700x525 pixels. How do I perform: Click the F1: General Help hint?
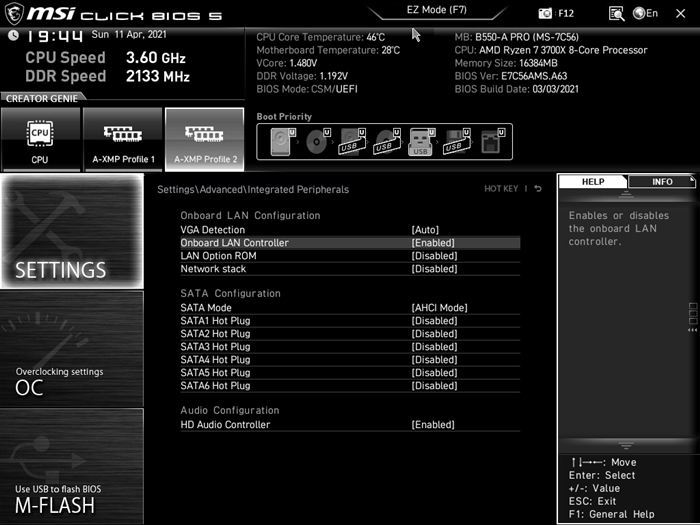pyautogui.click(x=611, y=514)
